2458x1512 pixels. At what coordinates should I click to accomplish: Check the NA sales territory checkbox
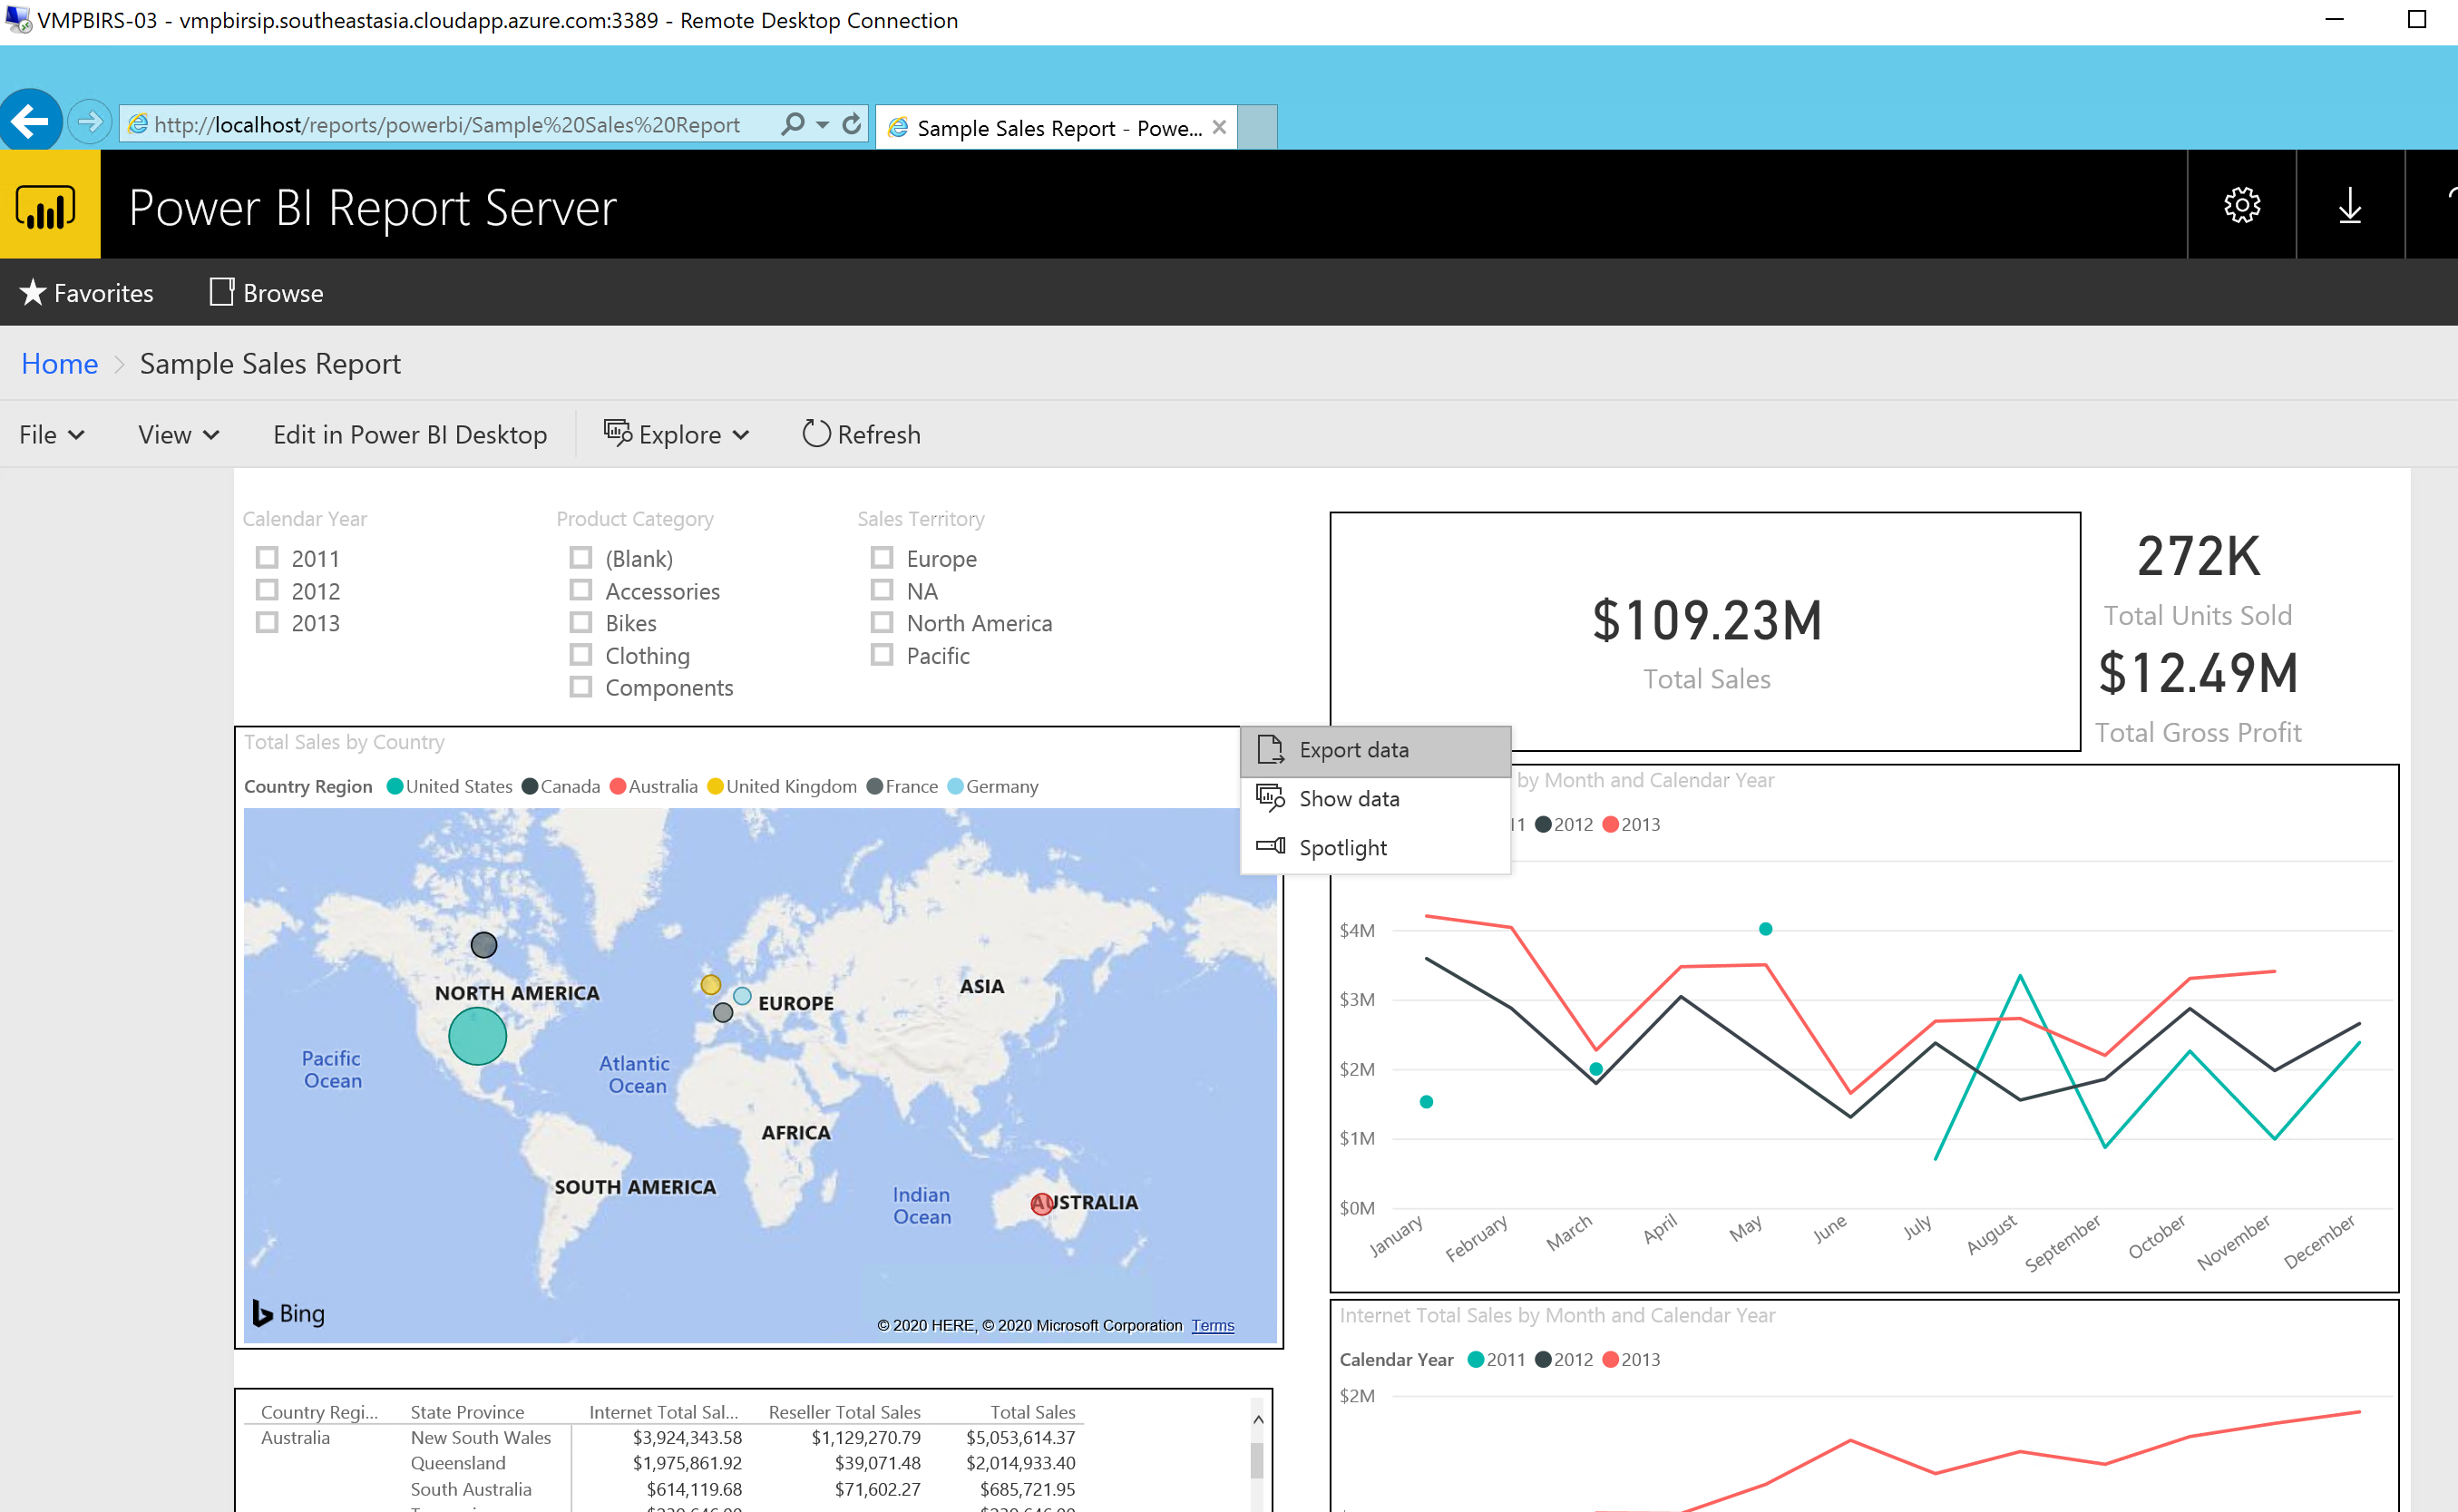click(x=882, y=590)
